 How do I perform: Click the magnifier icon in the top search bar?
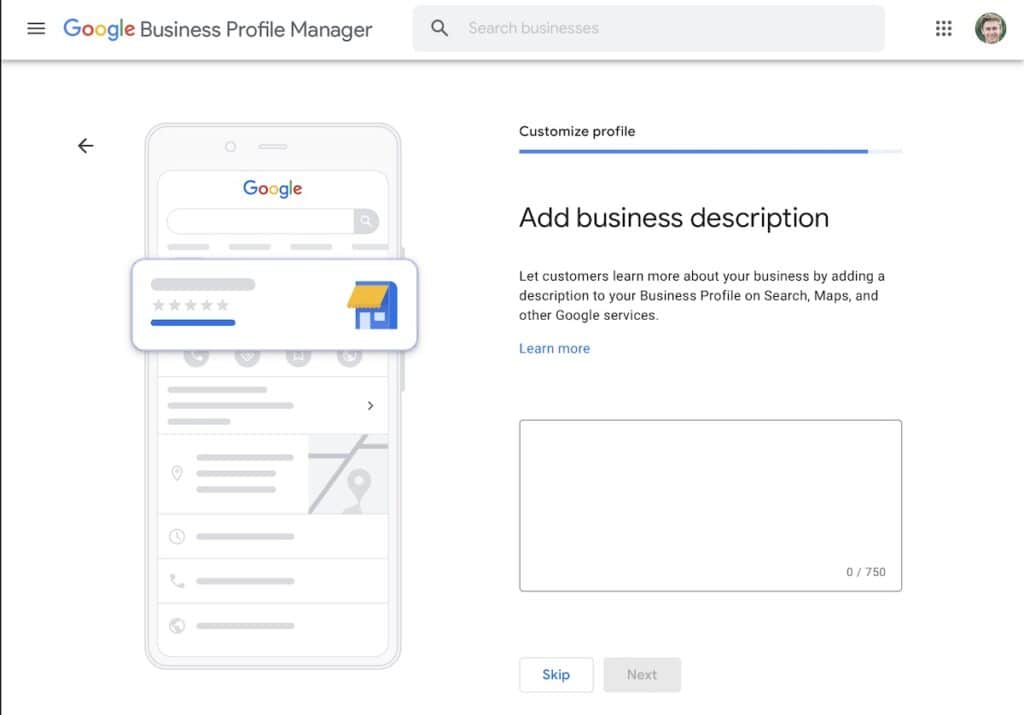tap(440, 28)
